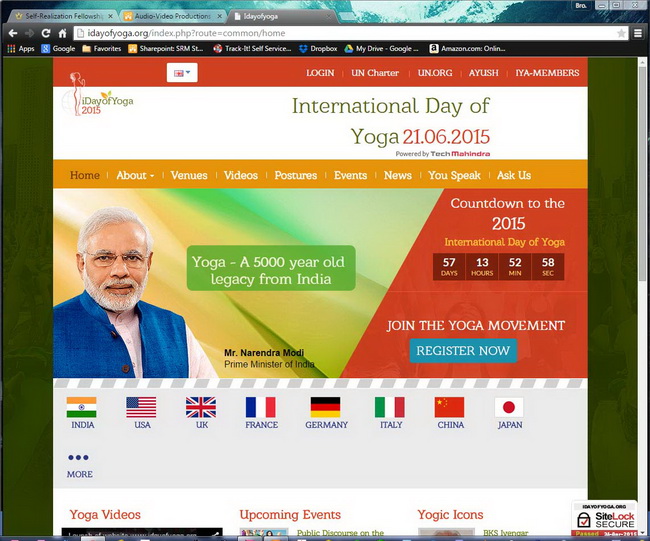Open the UN Charter link
The image size is (650, 541).
(x=375, y=73)
